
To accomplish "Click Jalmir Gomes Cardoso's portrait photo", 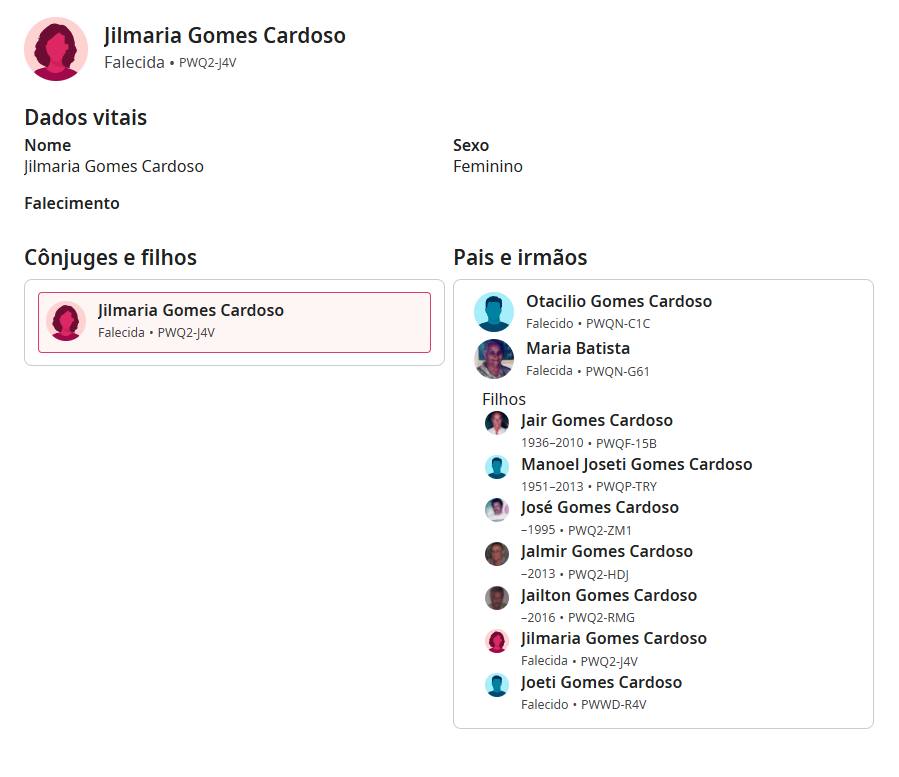I will 497,554.
